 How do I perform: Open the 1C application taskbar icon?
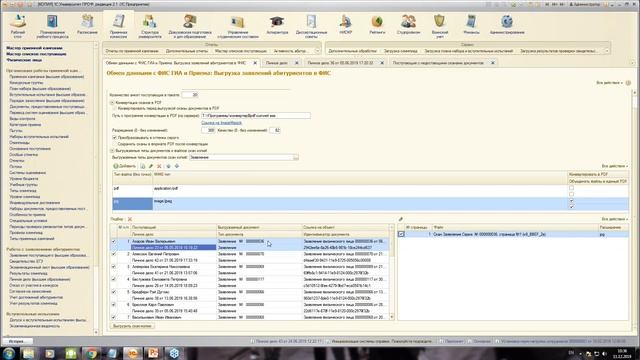click(x=133, y=353)
